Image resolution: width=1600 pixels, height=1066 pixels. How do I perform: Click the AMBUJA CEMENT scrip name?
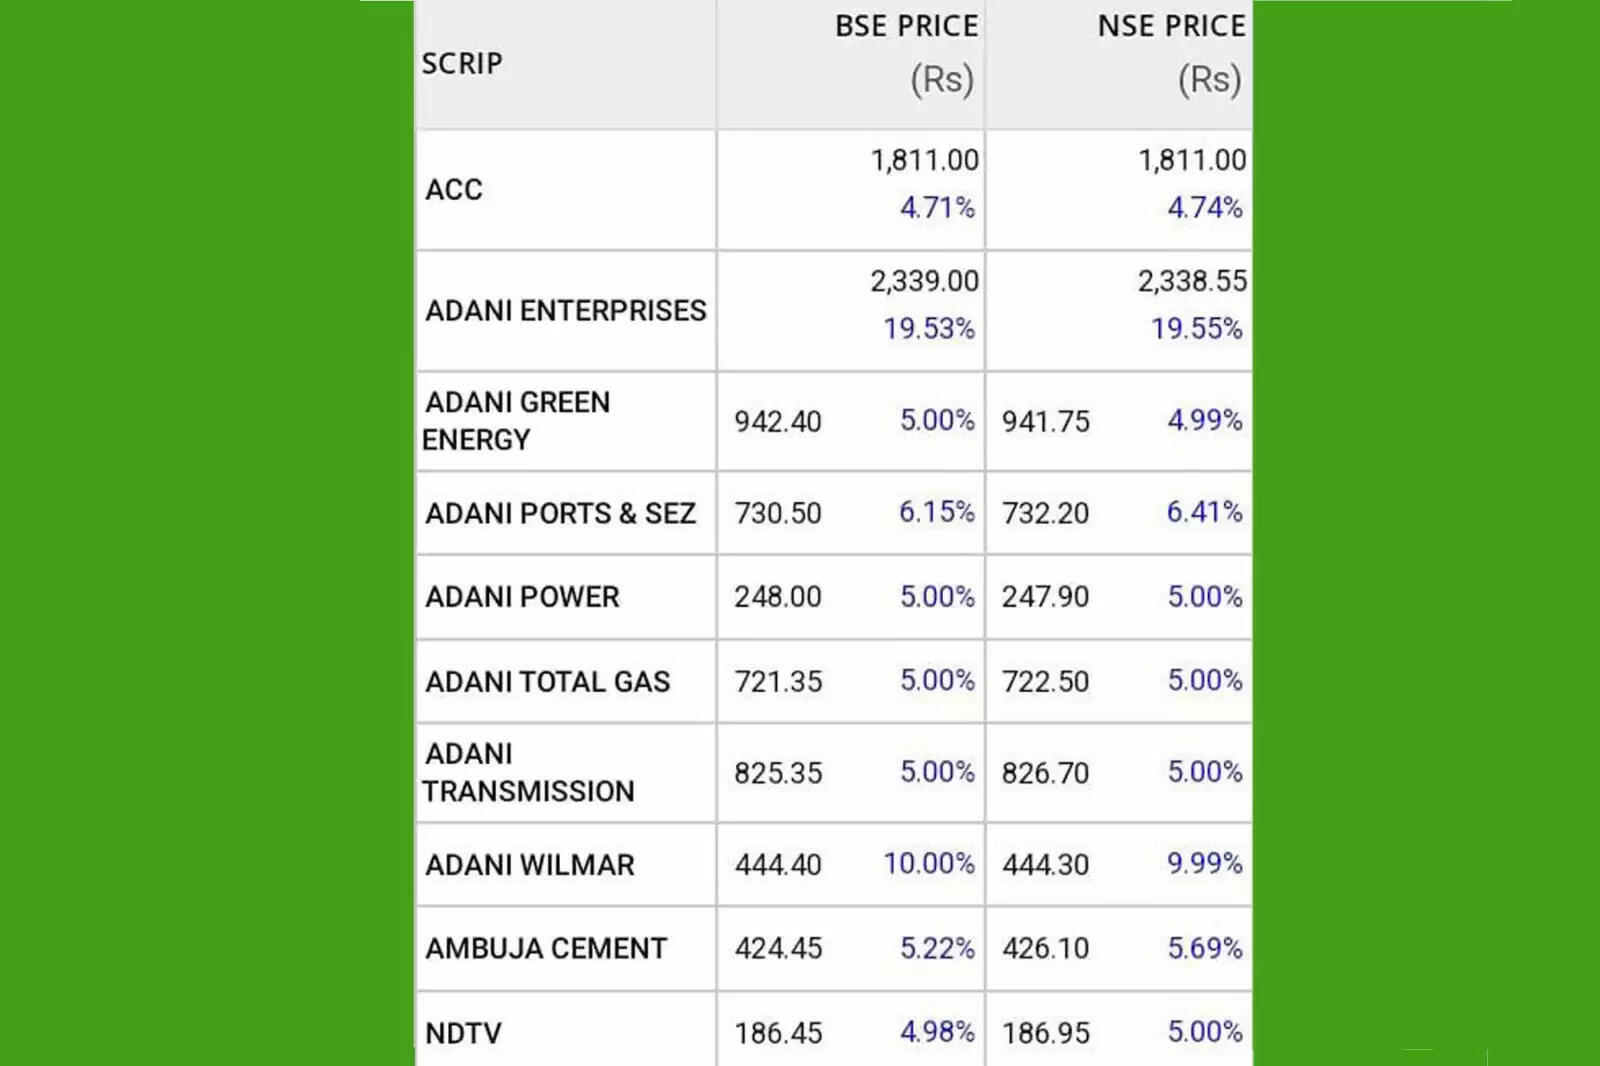point(546,949)
